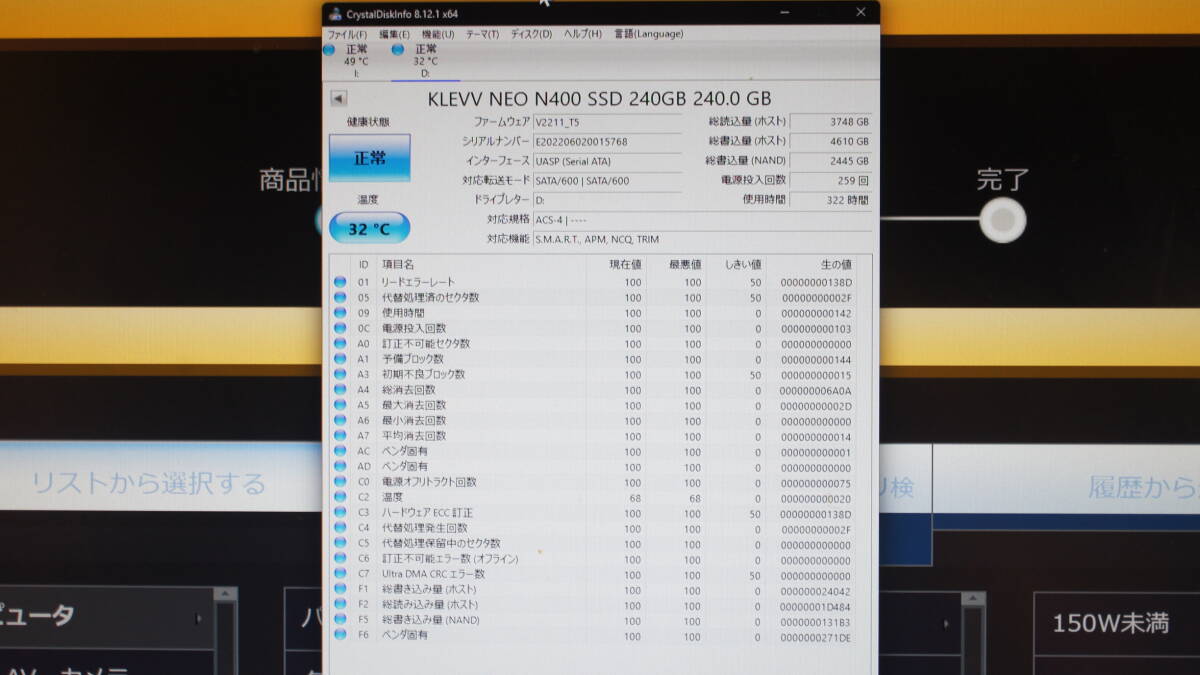
Task: Open the 機能(U) menu
Action: [x=438, y=34]
